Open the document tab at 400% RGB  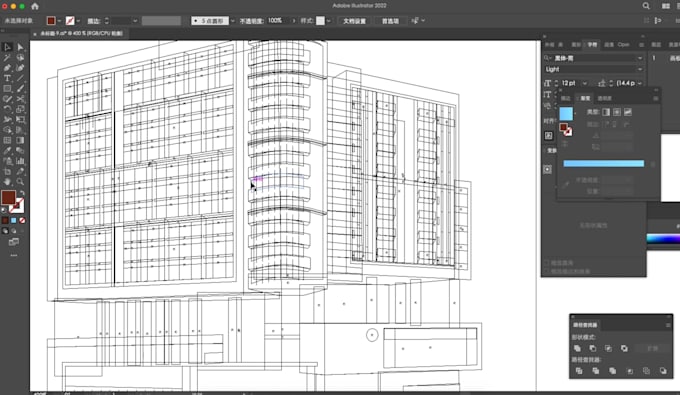[81, 33]
